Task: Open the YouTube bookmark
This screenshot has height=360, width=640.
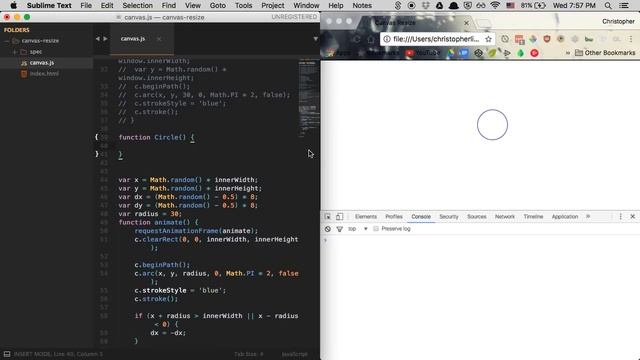Action: click(423, 53)
